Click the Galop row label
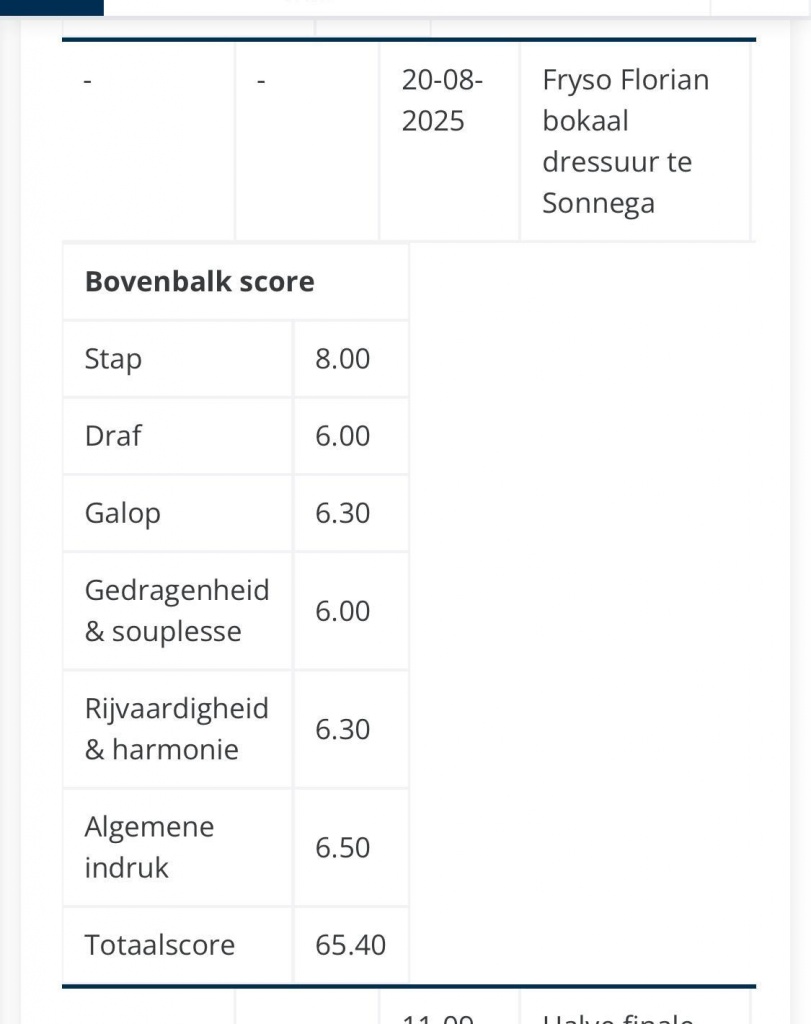This screenshot has height=1024, width=811. (122, 513)
